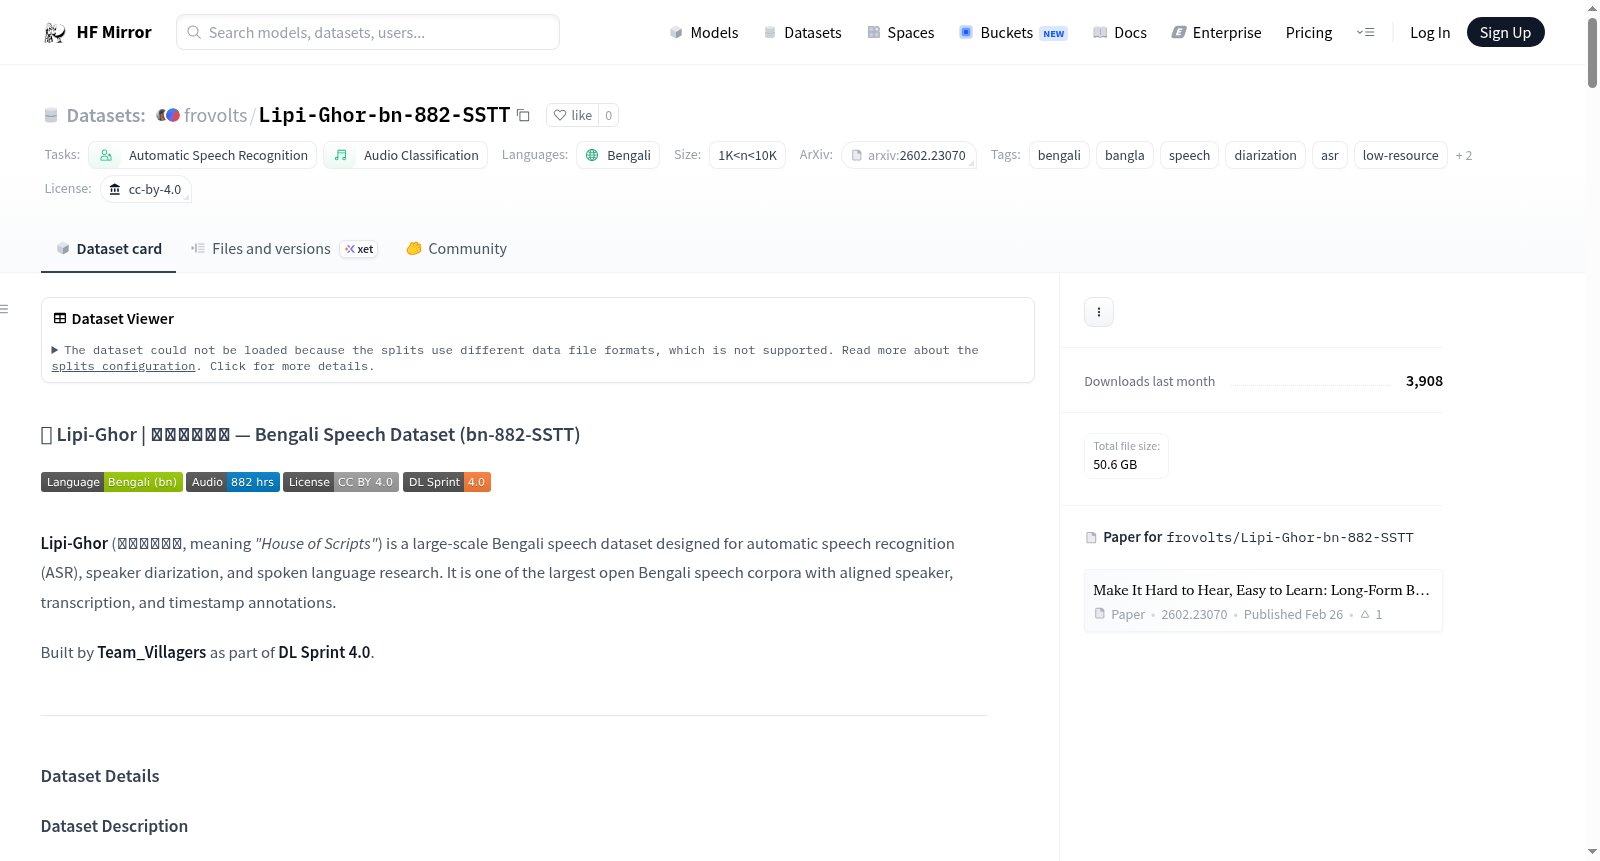Click the frovolts author link
The image size is (1600, 861).
(215, 115)
